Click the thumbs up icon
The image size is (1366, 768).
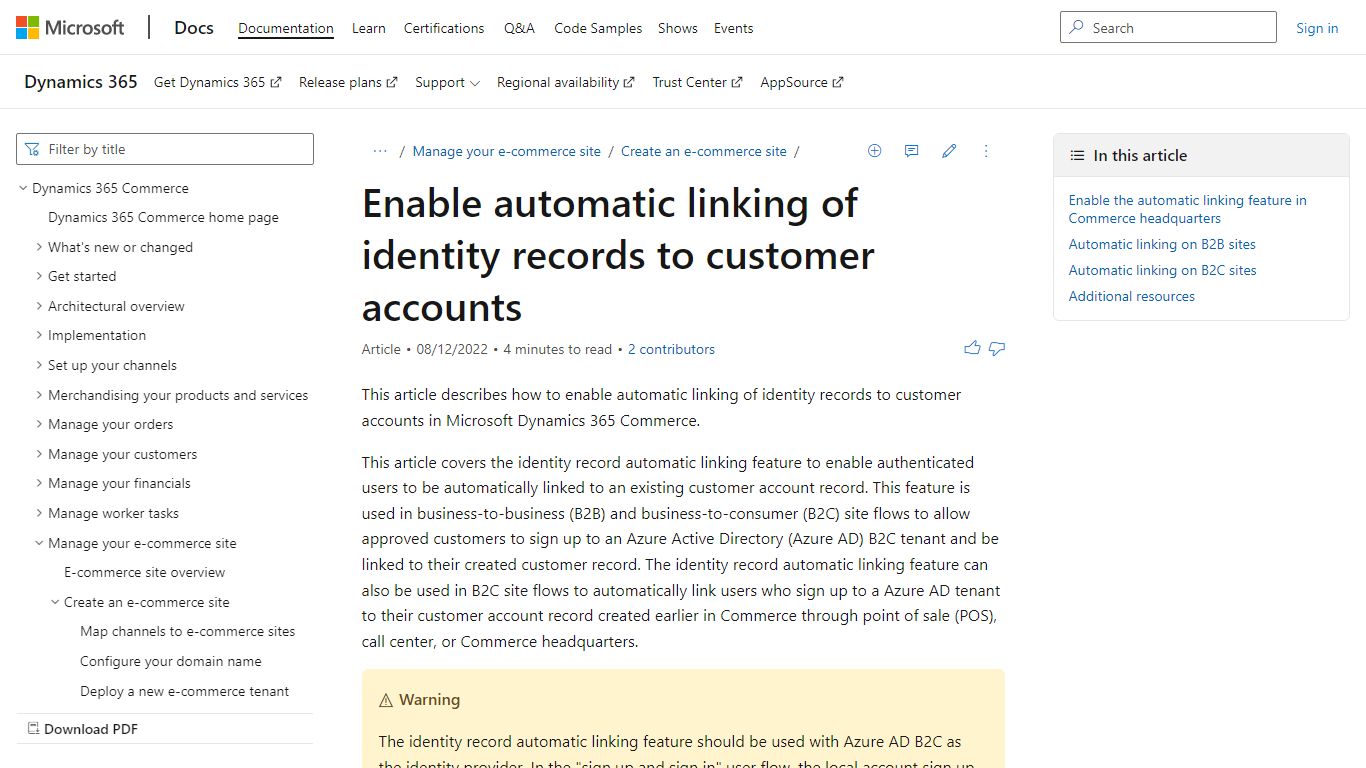pyautogui.click(x=972, y=349)
